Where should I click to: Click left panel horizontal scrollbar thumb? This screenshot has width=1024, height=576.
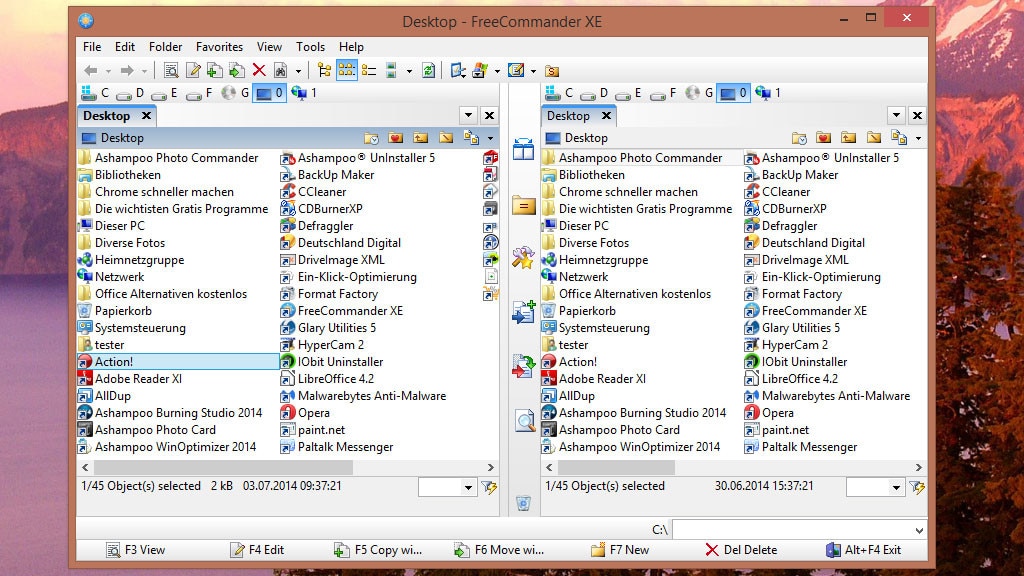point(223,468)
